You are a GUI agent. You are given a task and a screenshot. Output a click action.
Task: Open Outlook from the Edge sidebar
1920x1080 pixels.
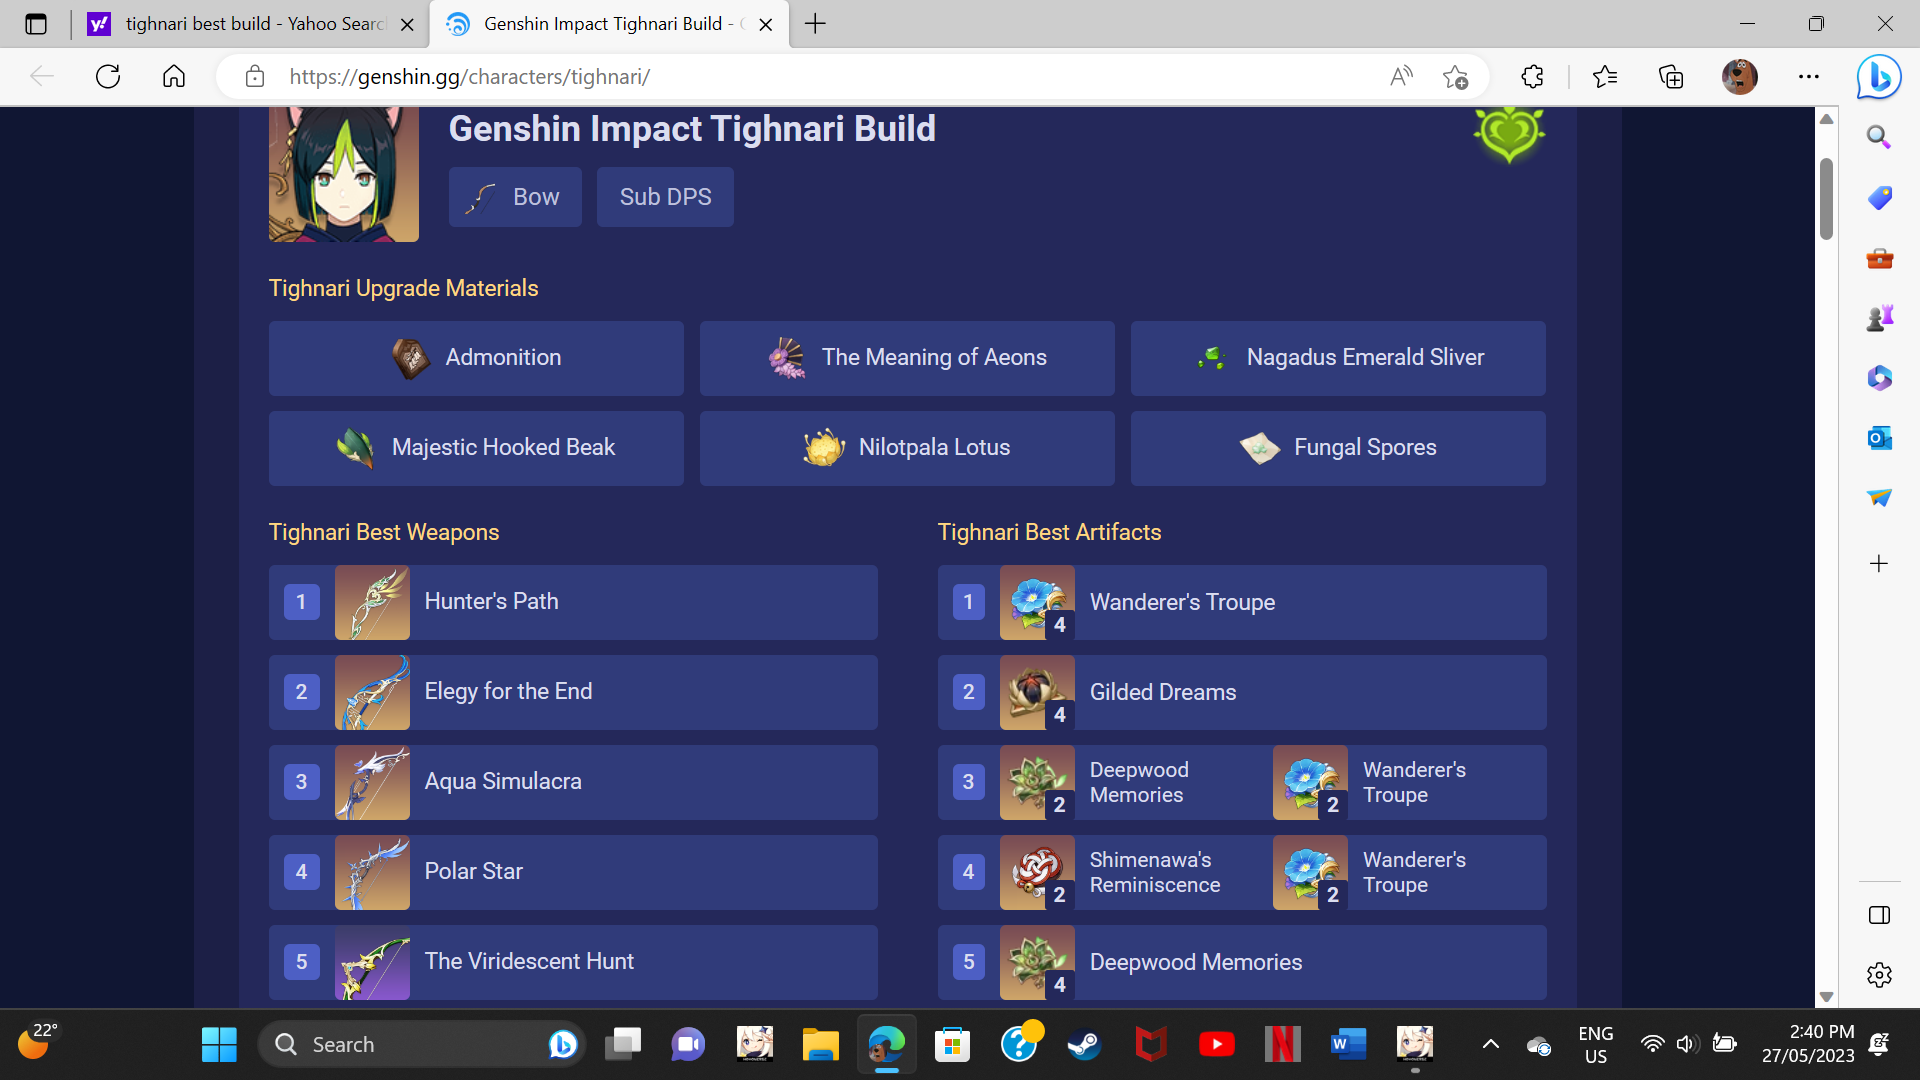click(1879, 437)
